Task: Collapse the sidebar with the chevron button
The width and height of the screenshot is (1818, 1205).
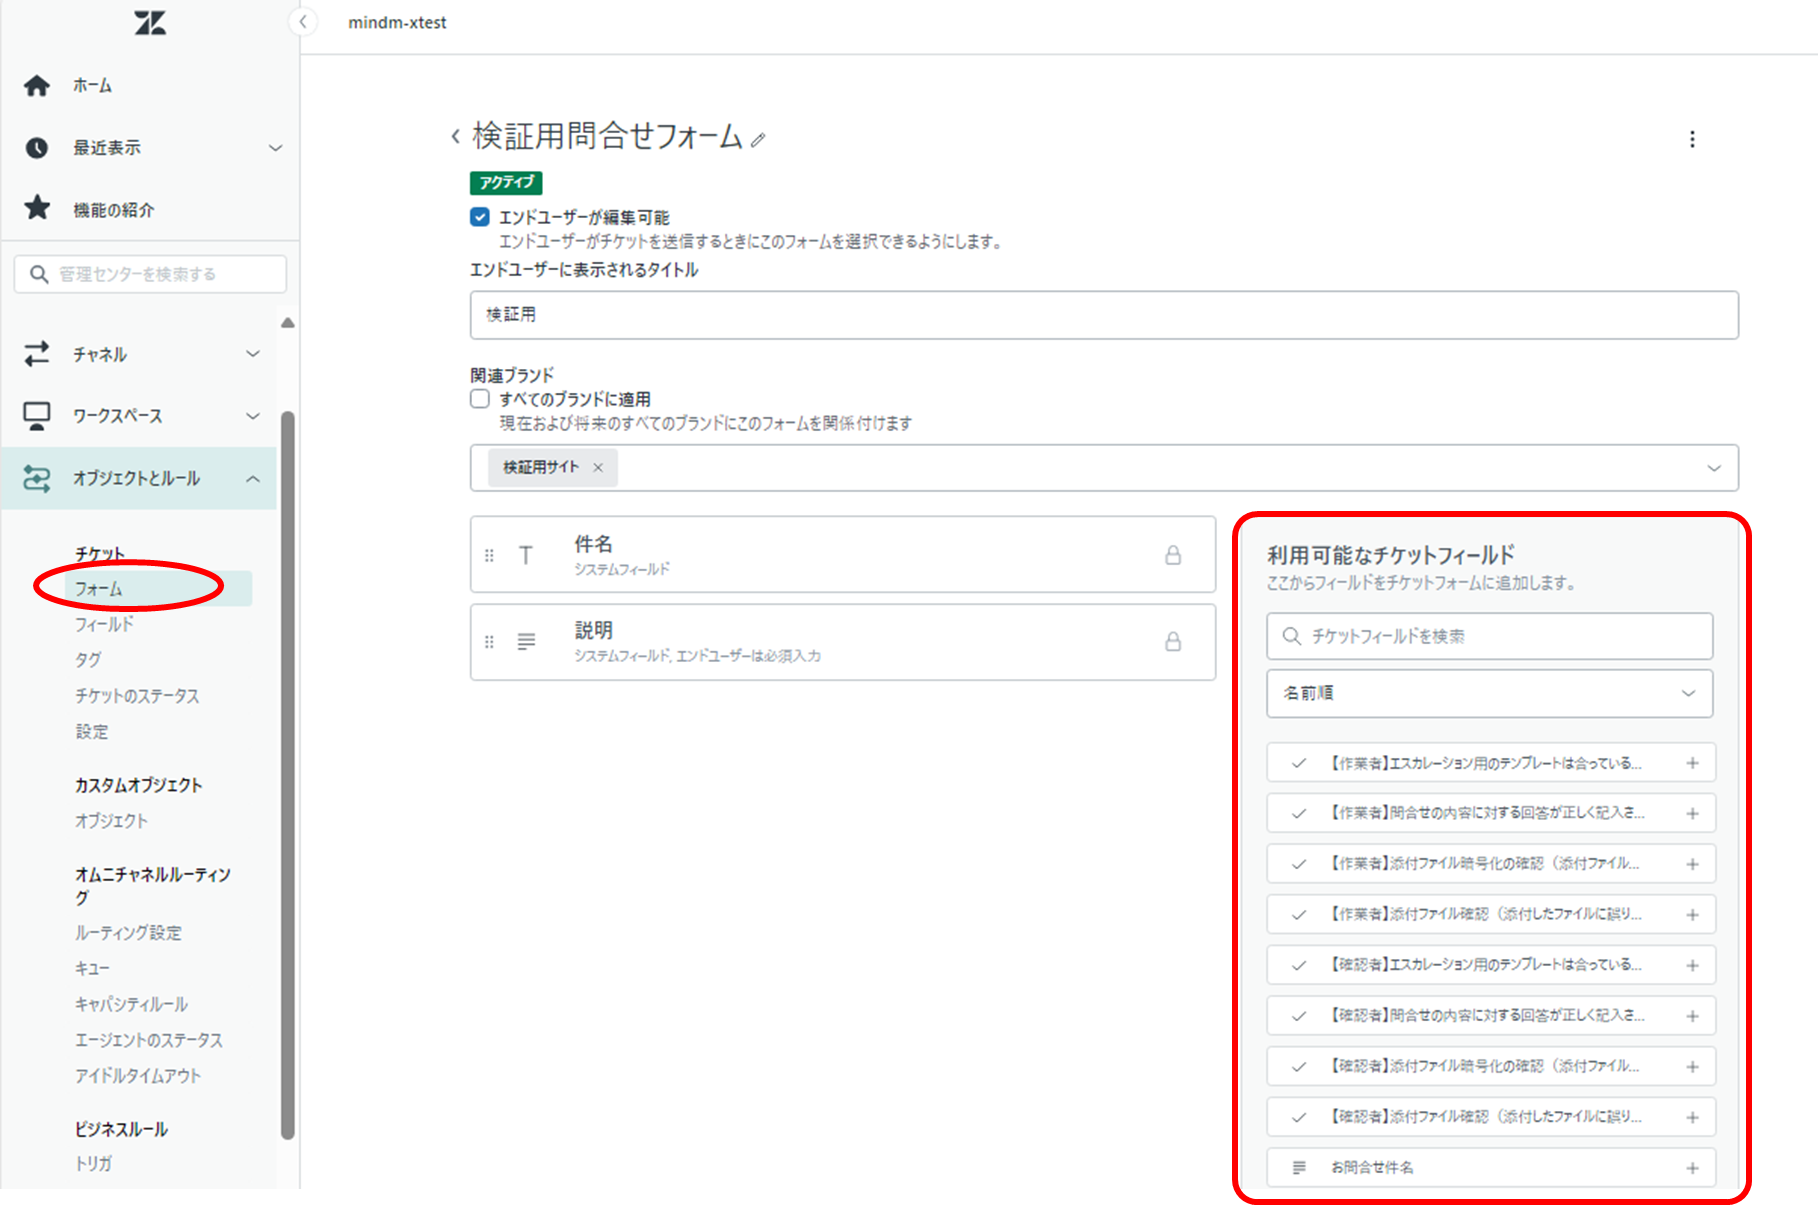Action: (x=303, y=22)
